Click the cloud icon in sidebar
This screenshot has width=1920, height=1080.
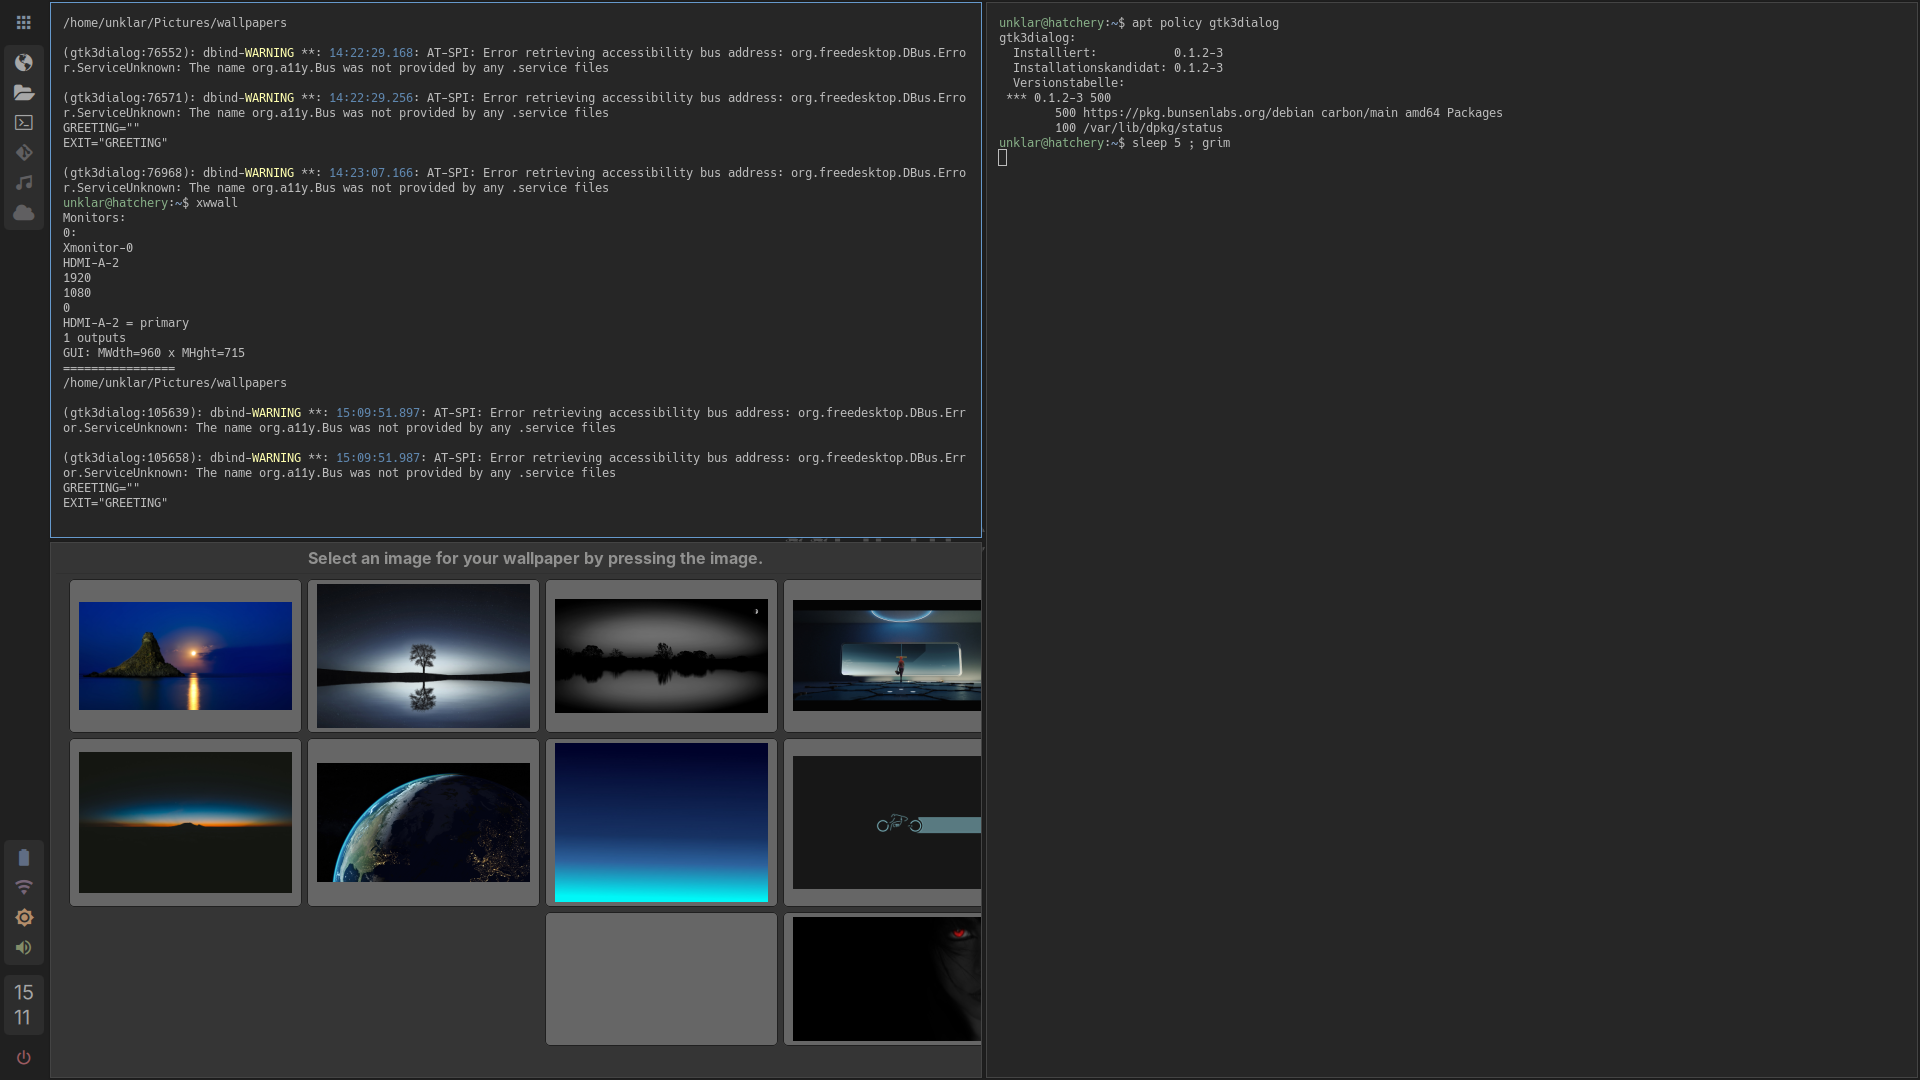coord(24,213)
